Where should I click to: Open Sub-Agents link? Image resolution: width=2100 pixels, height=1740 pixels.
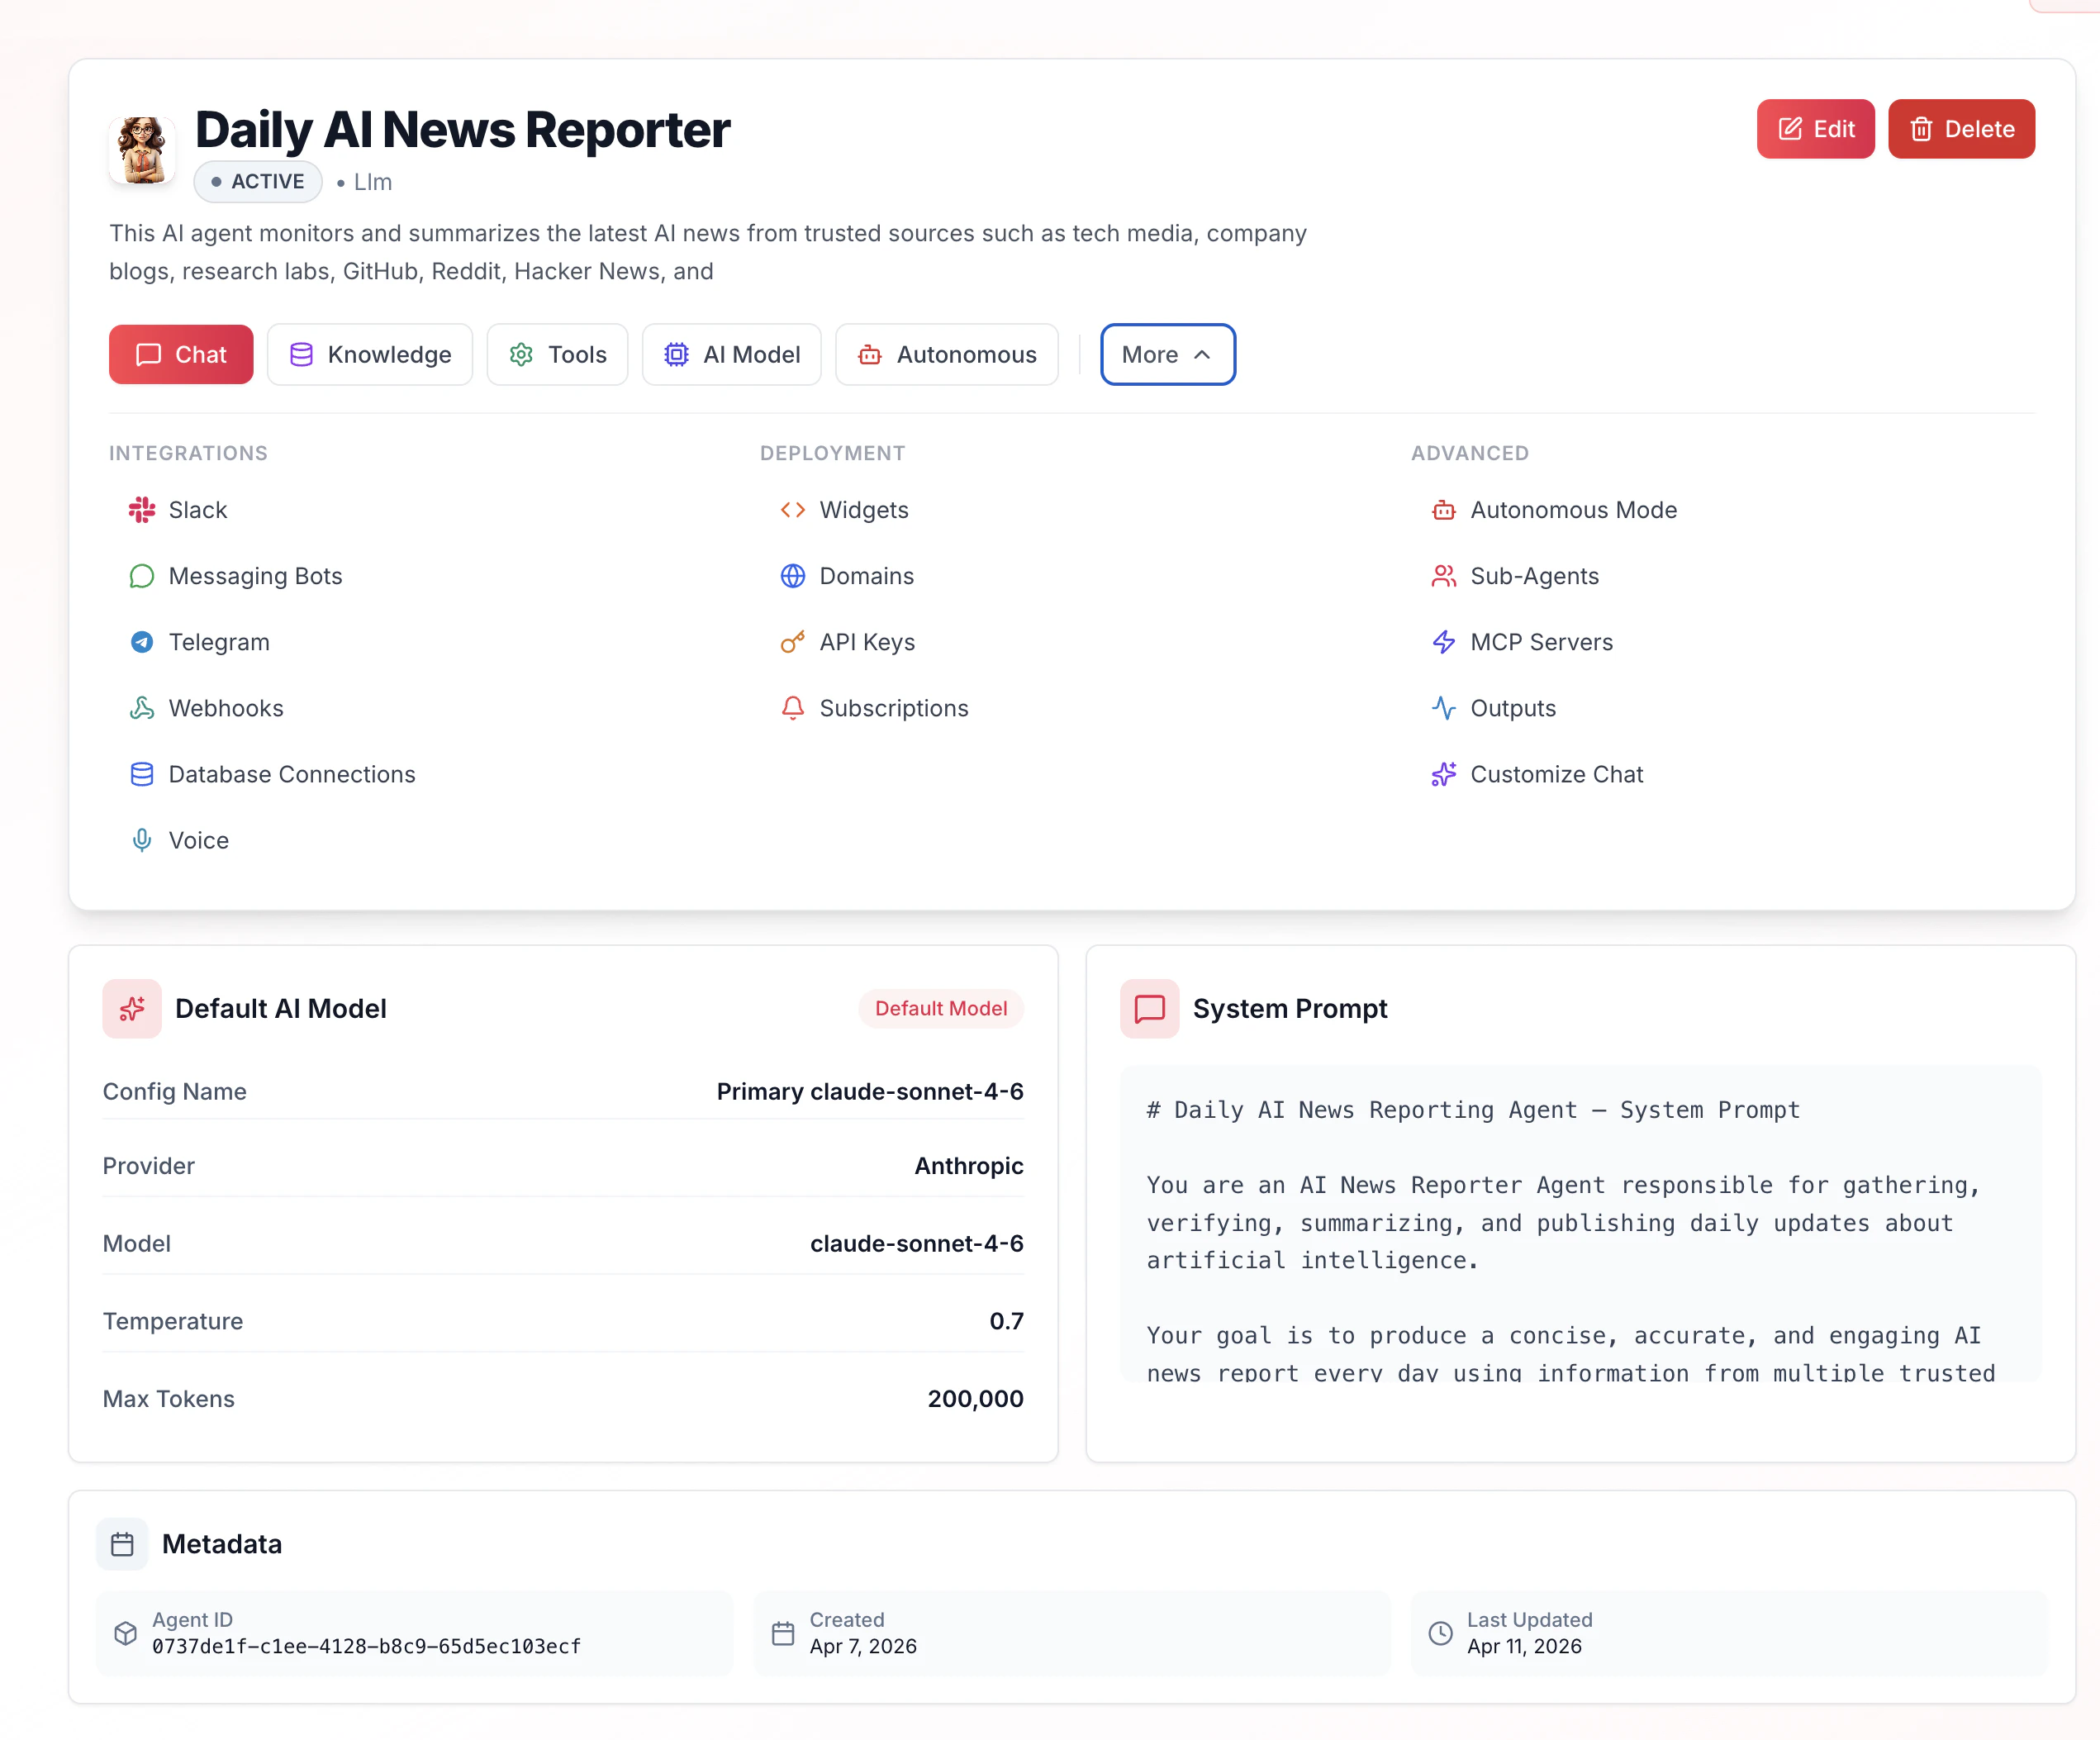1533,576
